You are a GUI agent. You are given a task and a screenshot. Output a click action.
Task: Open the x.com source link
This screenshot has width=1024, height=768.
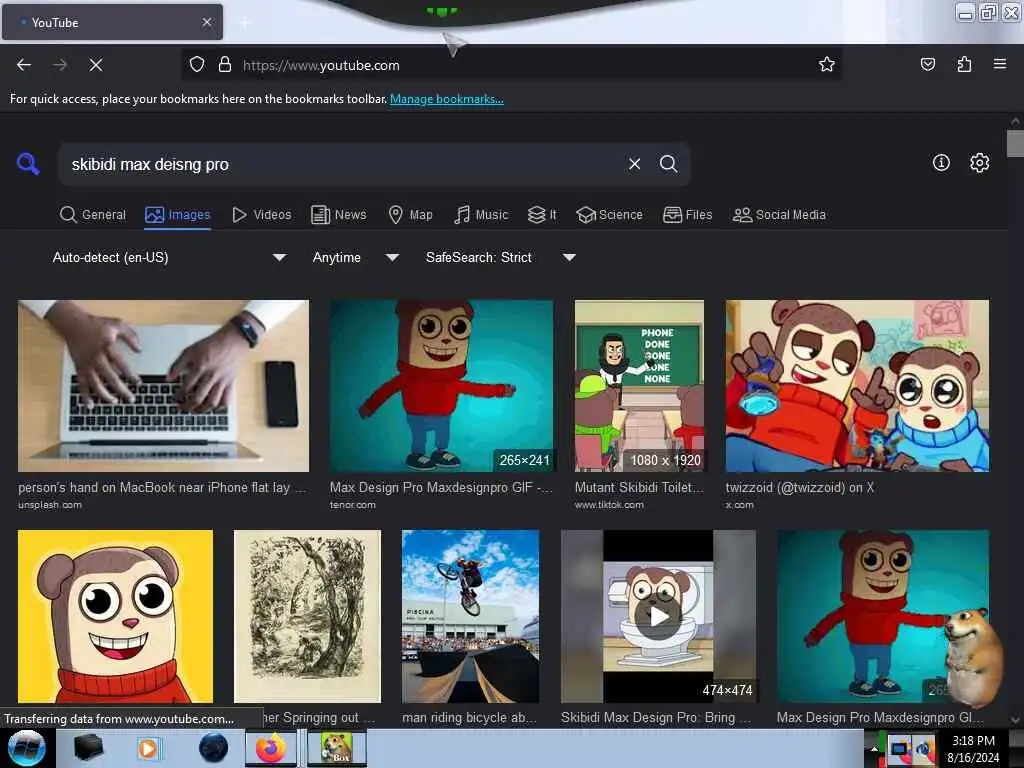point(739,505)
